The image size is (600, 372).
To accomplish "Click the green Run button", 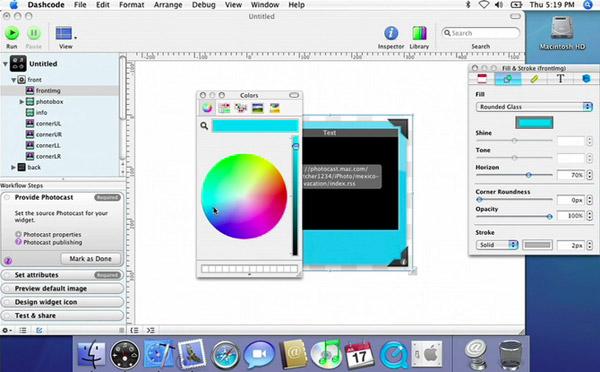I will coord(12,34).
